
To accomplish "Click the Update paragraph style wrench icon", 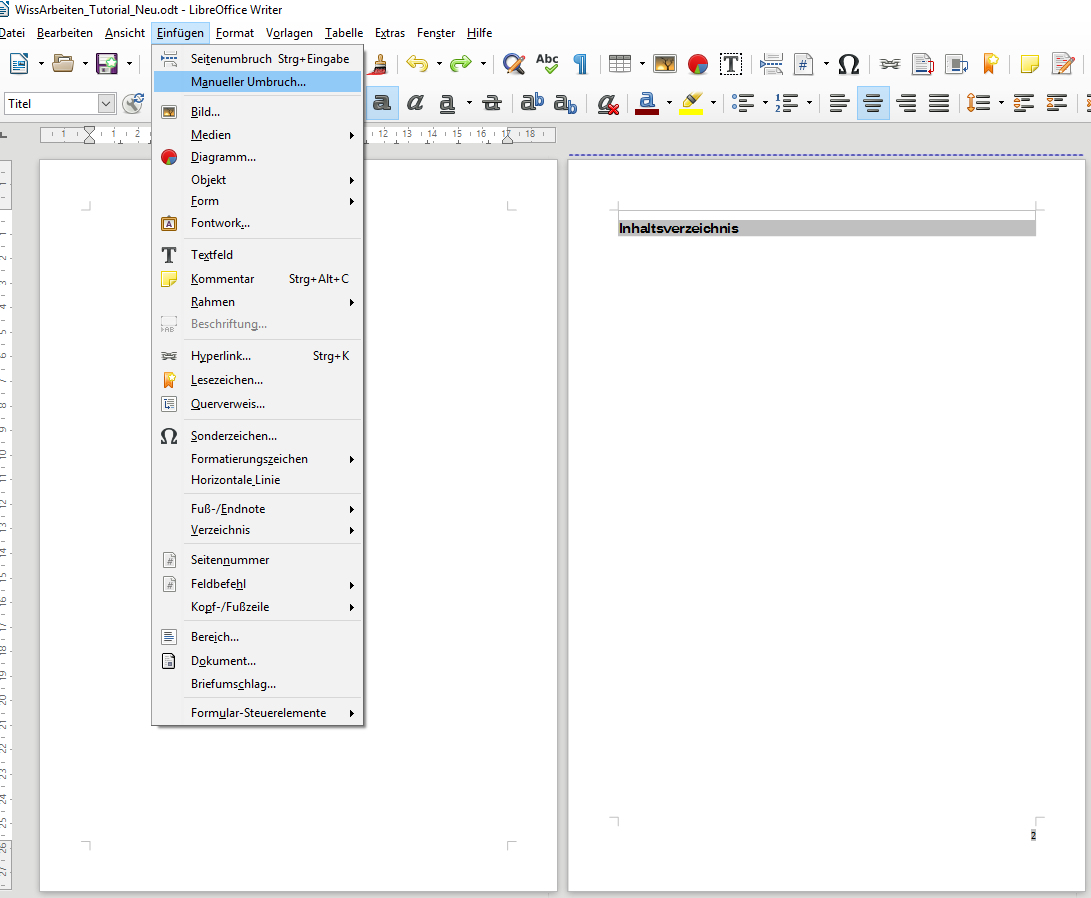I will 133,103.
